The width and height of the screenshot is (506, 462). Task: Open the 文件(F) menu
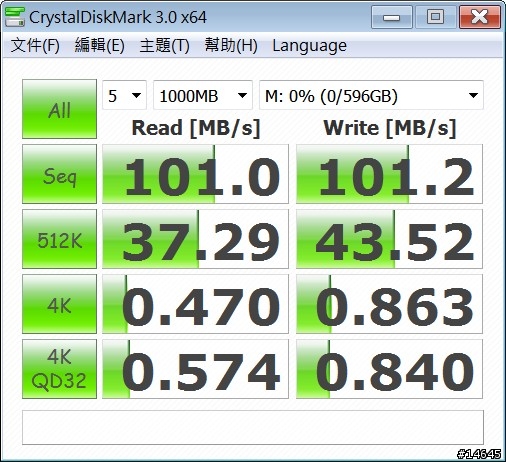click(x=35, y=45)
